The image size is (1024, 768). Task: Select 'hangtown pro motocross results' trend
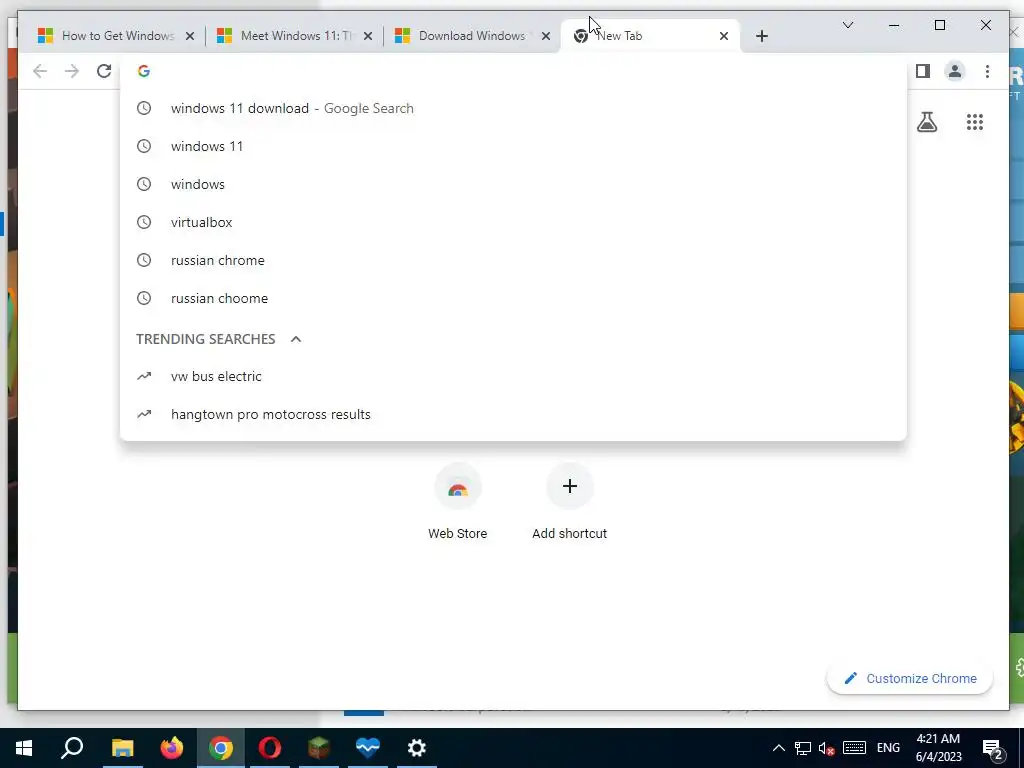tap(513, 414)
